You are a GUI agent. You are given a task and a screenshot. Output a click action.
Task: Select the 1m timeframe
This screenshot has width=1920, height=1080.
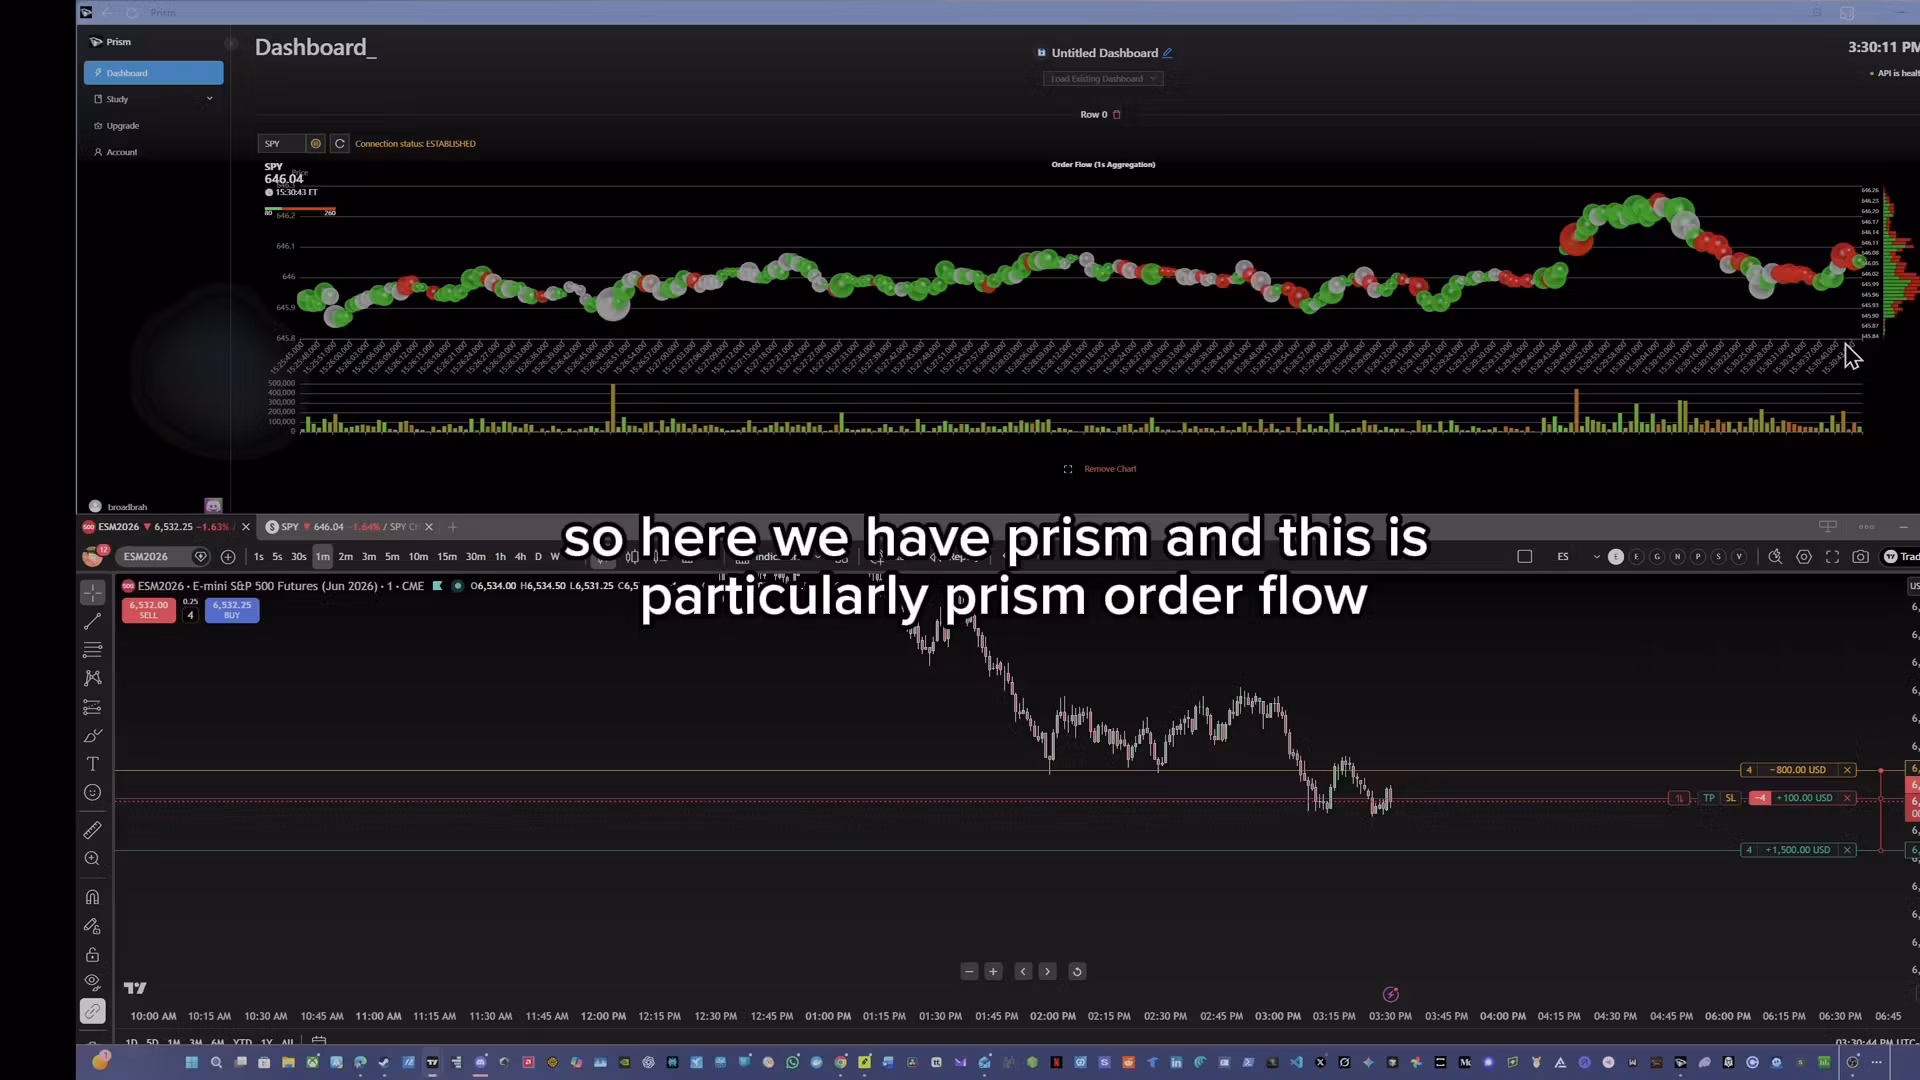click(322, 557)
